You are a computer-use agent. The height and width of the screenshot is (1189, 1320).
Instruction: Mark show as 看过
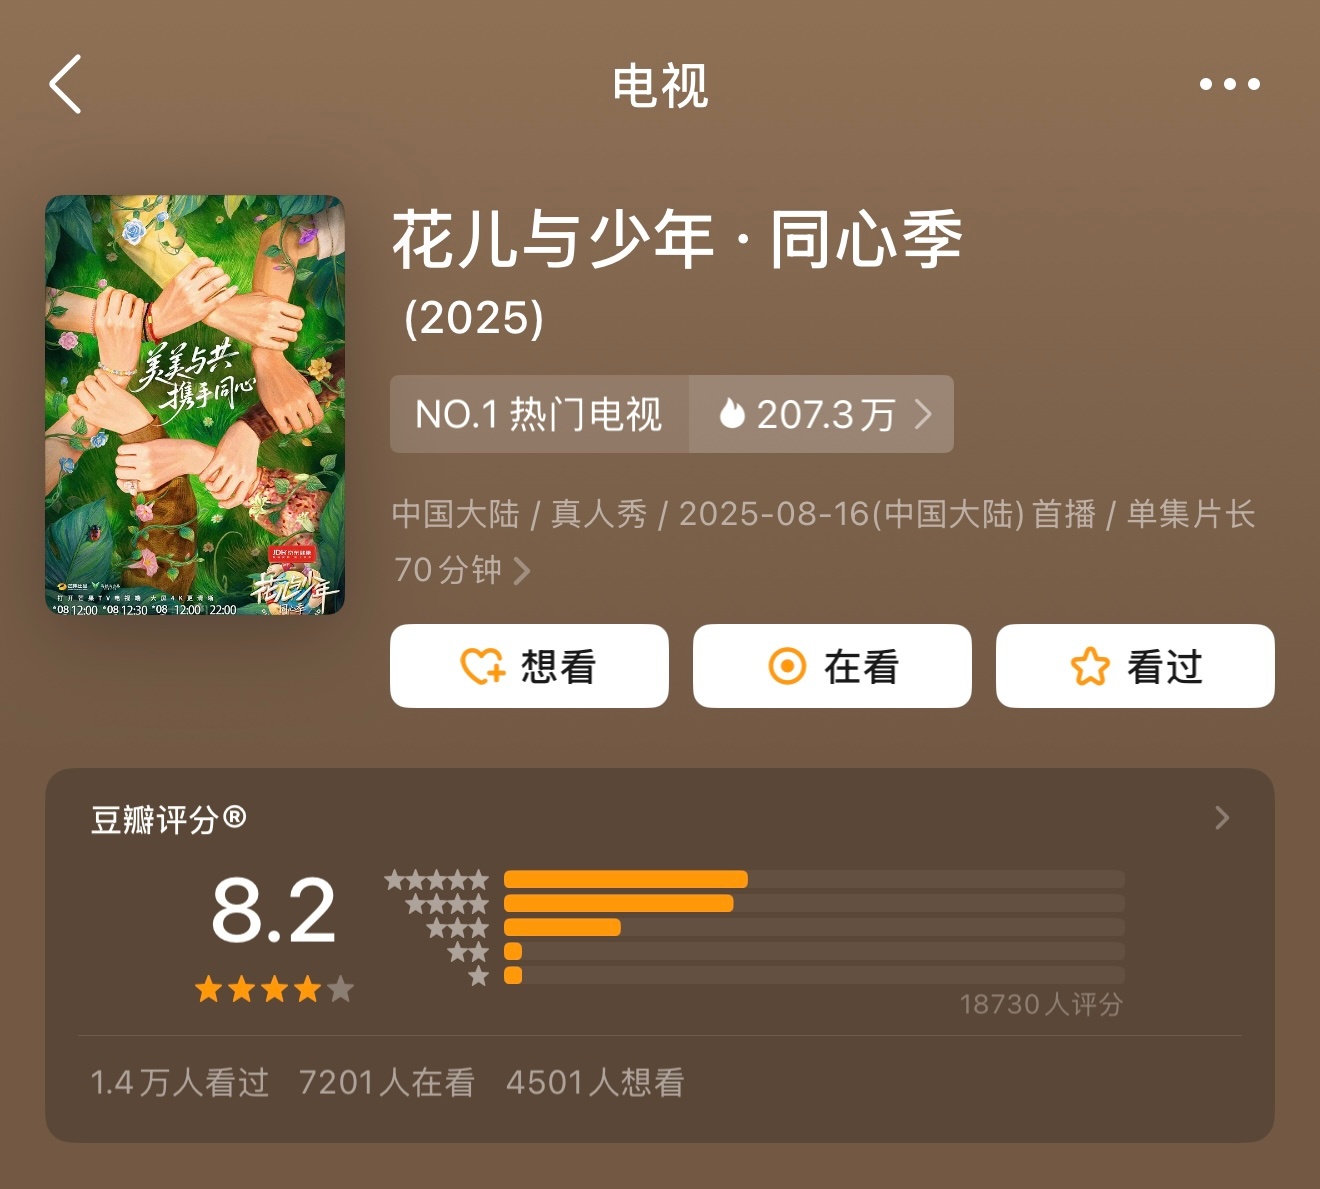point(1135,666)
